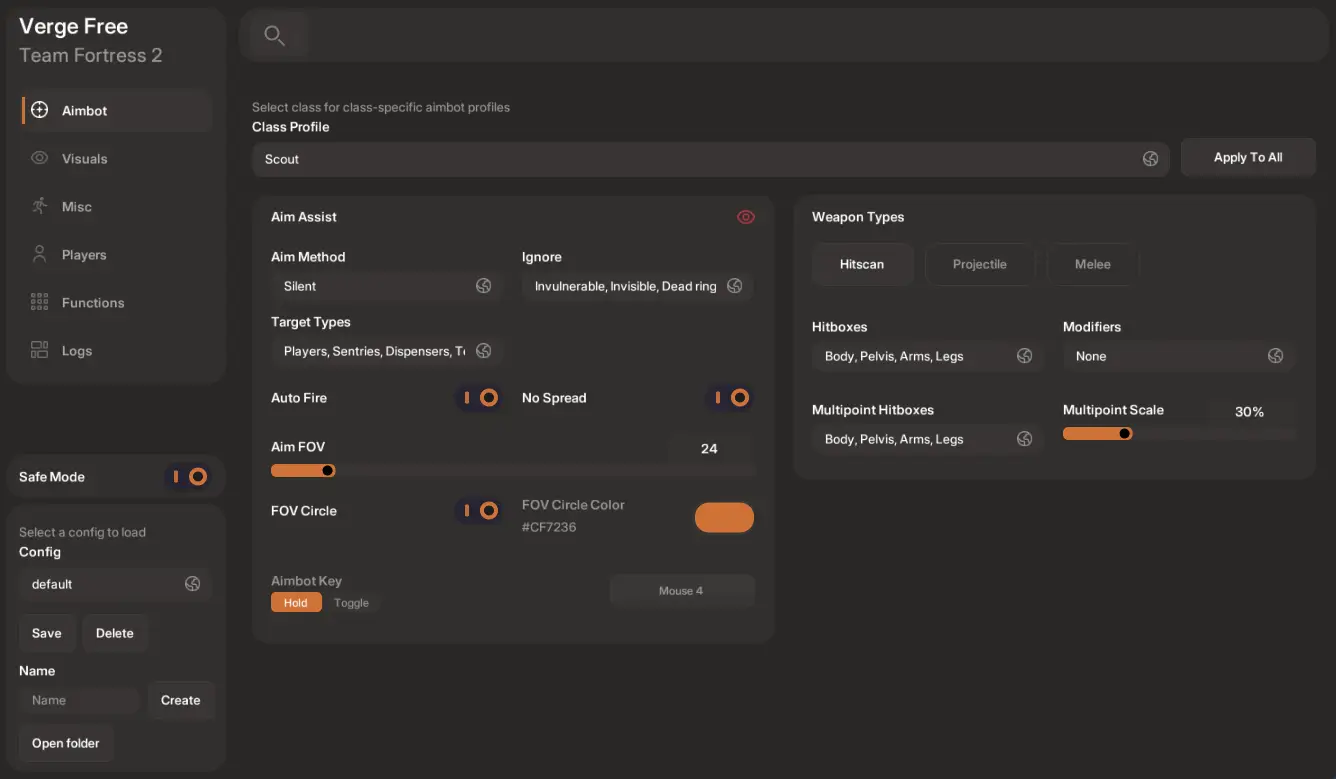Delete the selected config
The height and width of the screenshot is (779, 1336).
[115, 633]
